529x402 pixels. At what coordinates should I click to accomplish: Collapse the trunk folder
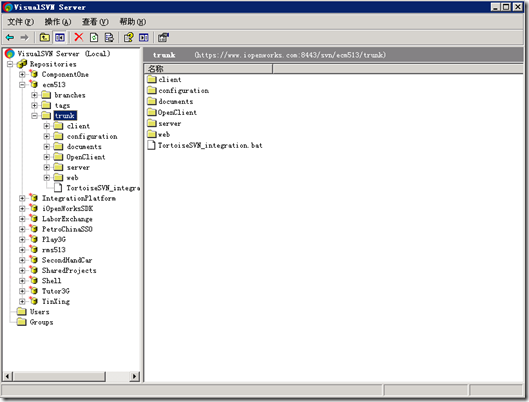click(x=34, y=116)
